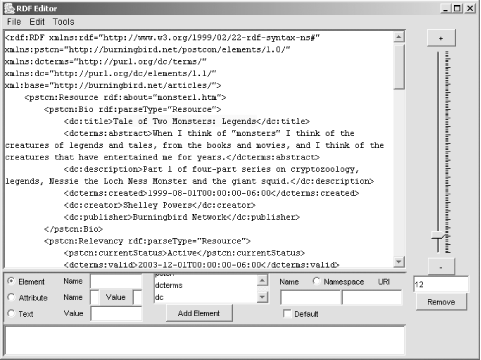Click the editor vertical scrollbar thumb

click(399, 67)
